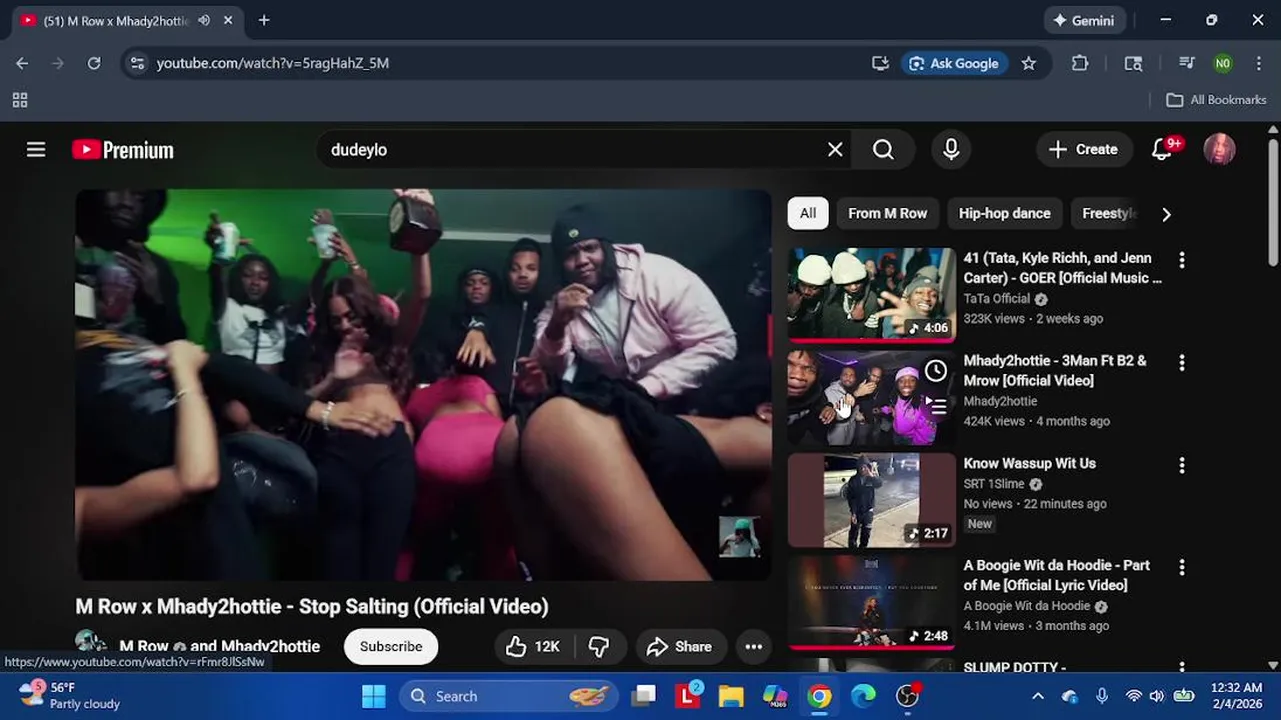This screenshot has height=720, width=1281.
Task: Add the 3Man video to the queue
Action: [x=936, y=406]
